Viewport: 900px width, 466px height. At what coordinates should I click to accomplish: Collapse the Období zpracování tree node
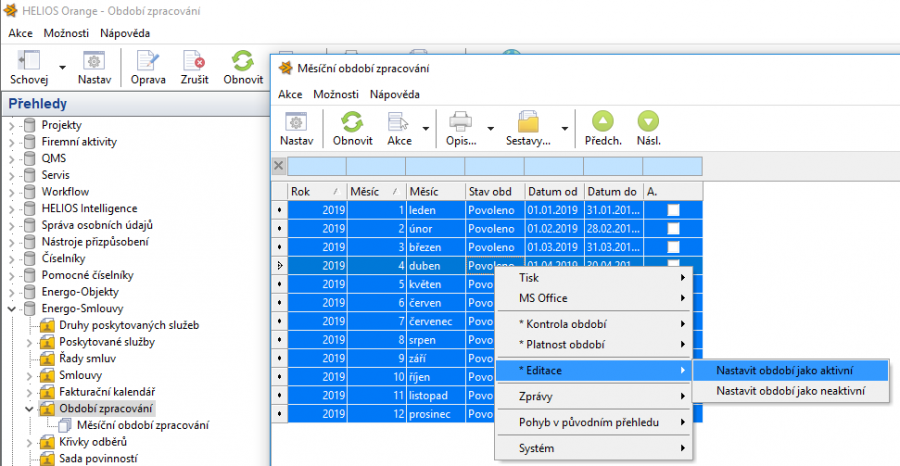[29, 409]
